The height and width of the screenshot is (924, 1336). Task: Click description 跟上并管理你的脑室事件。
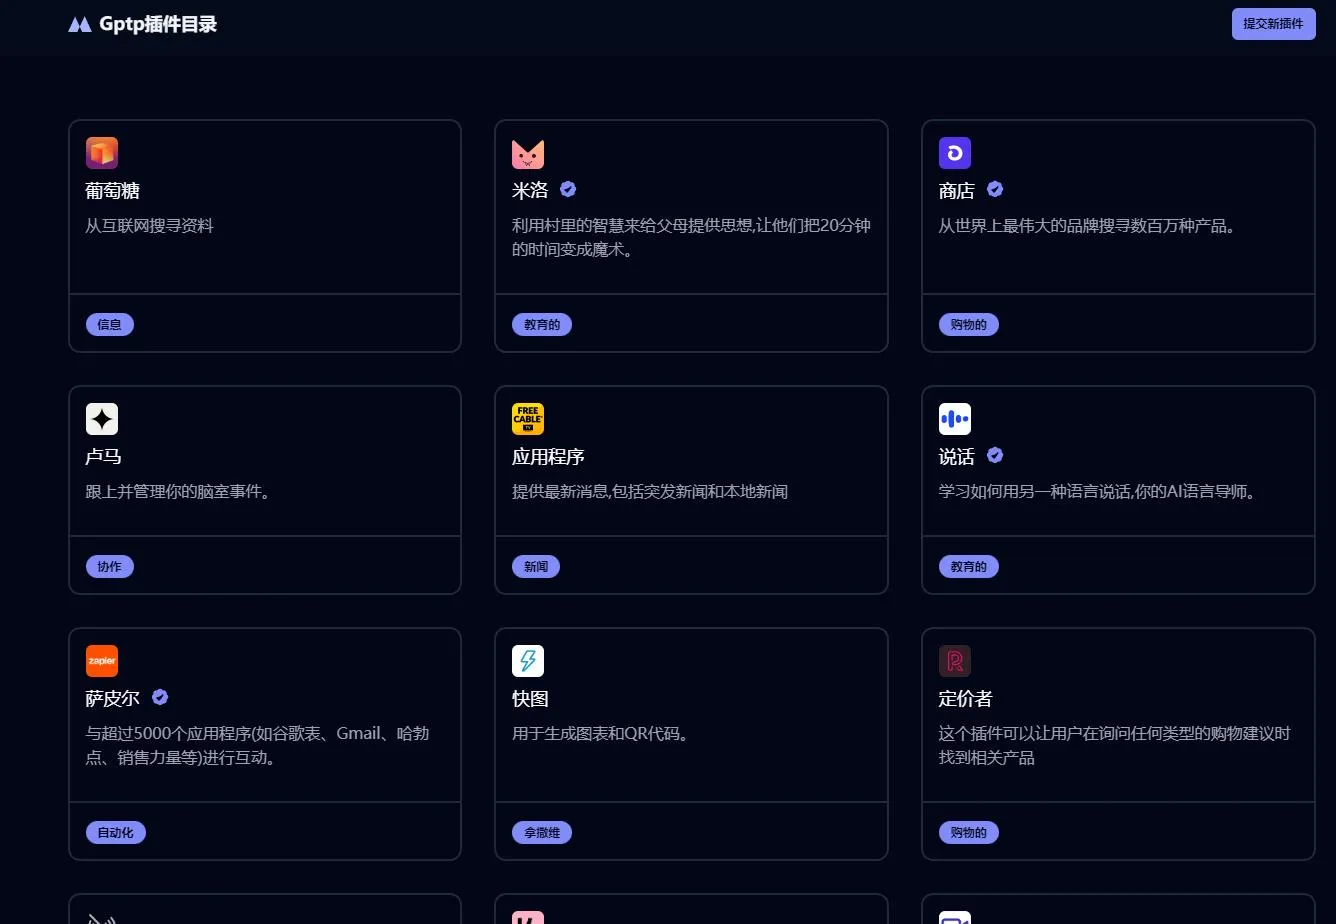tap(178, 491)
